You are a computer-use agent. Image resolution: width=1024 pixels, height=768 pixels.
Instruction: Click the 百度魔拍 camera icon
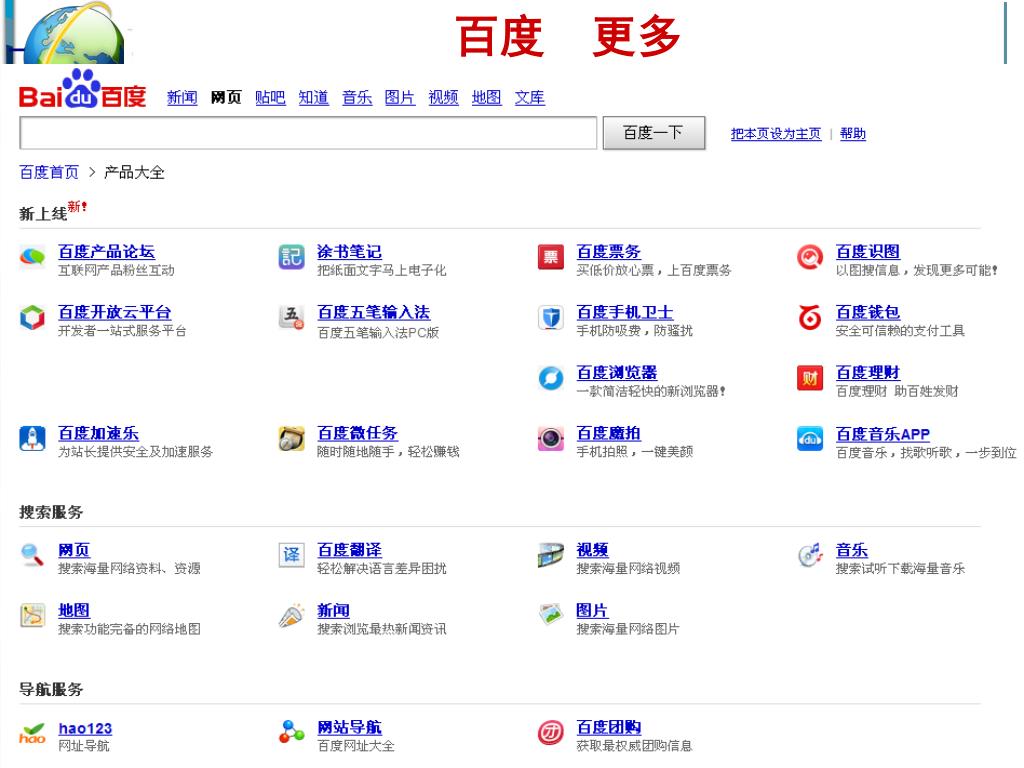tap(551, 438)
